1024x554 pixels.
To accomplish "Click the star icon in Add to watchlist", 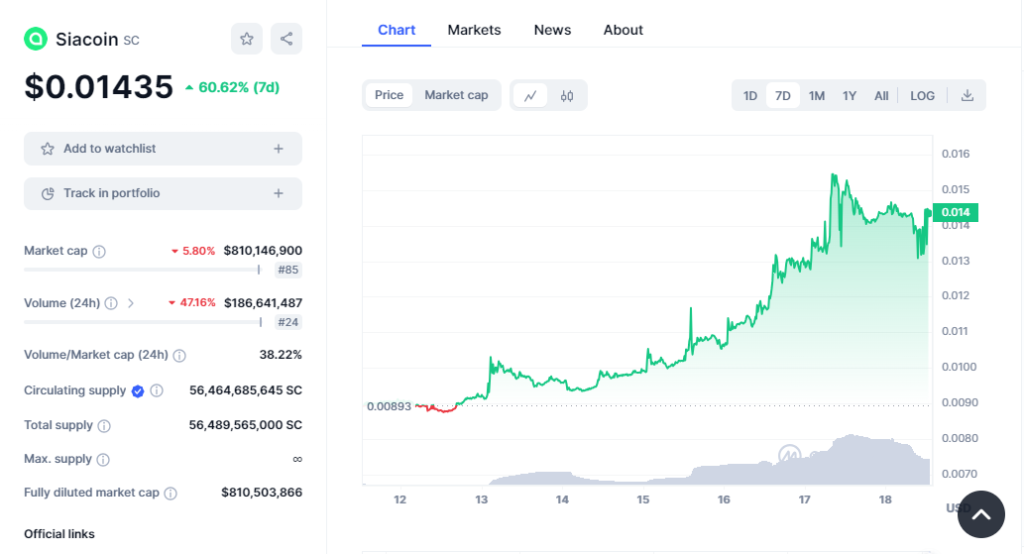I will (x=48, y=149).
